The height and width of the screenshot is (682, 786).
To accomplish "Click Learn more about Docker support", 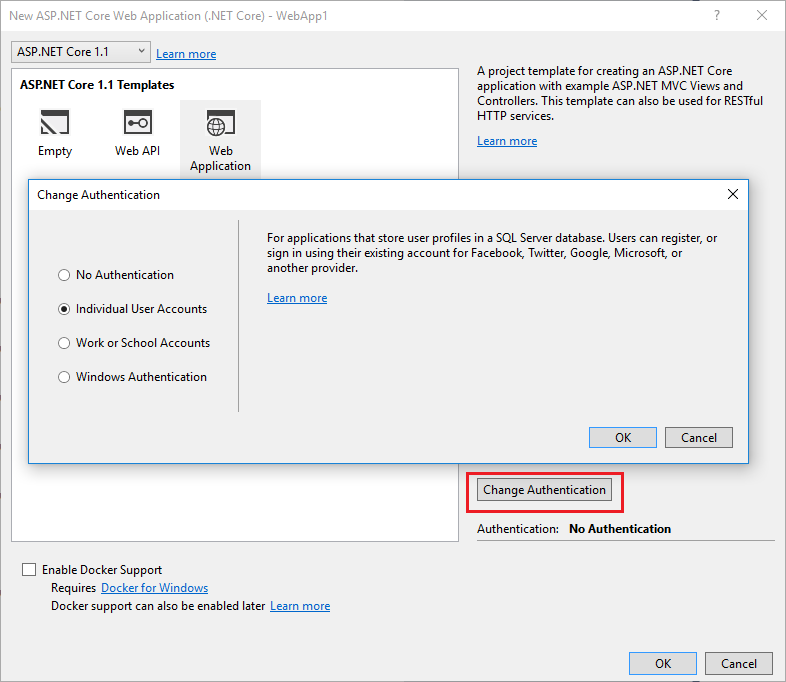I will (x=300, y=606).
